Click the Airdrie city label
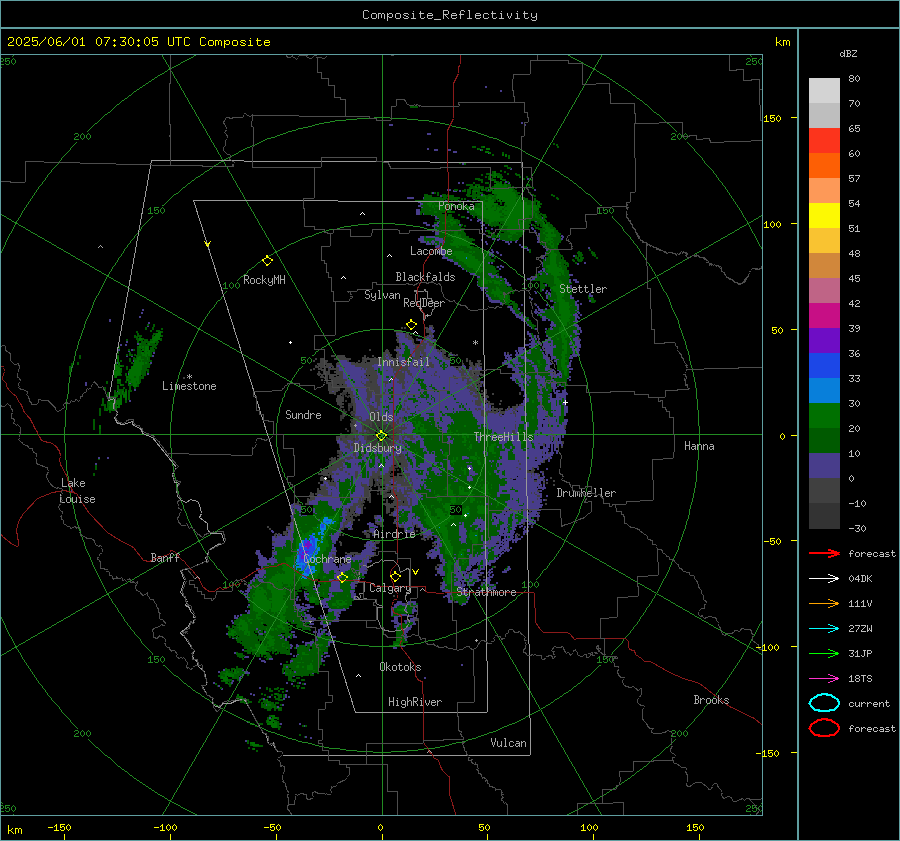900x841 pixels. click(x=394, y=534)
